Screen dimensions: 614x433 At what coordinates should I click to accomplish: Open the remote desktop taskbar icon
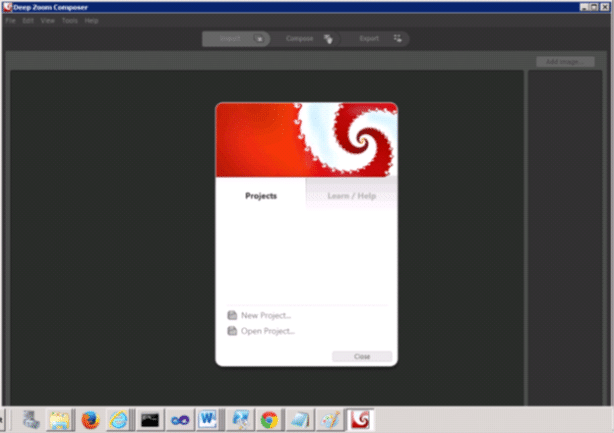tap(240, 420)
